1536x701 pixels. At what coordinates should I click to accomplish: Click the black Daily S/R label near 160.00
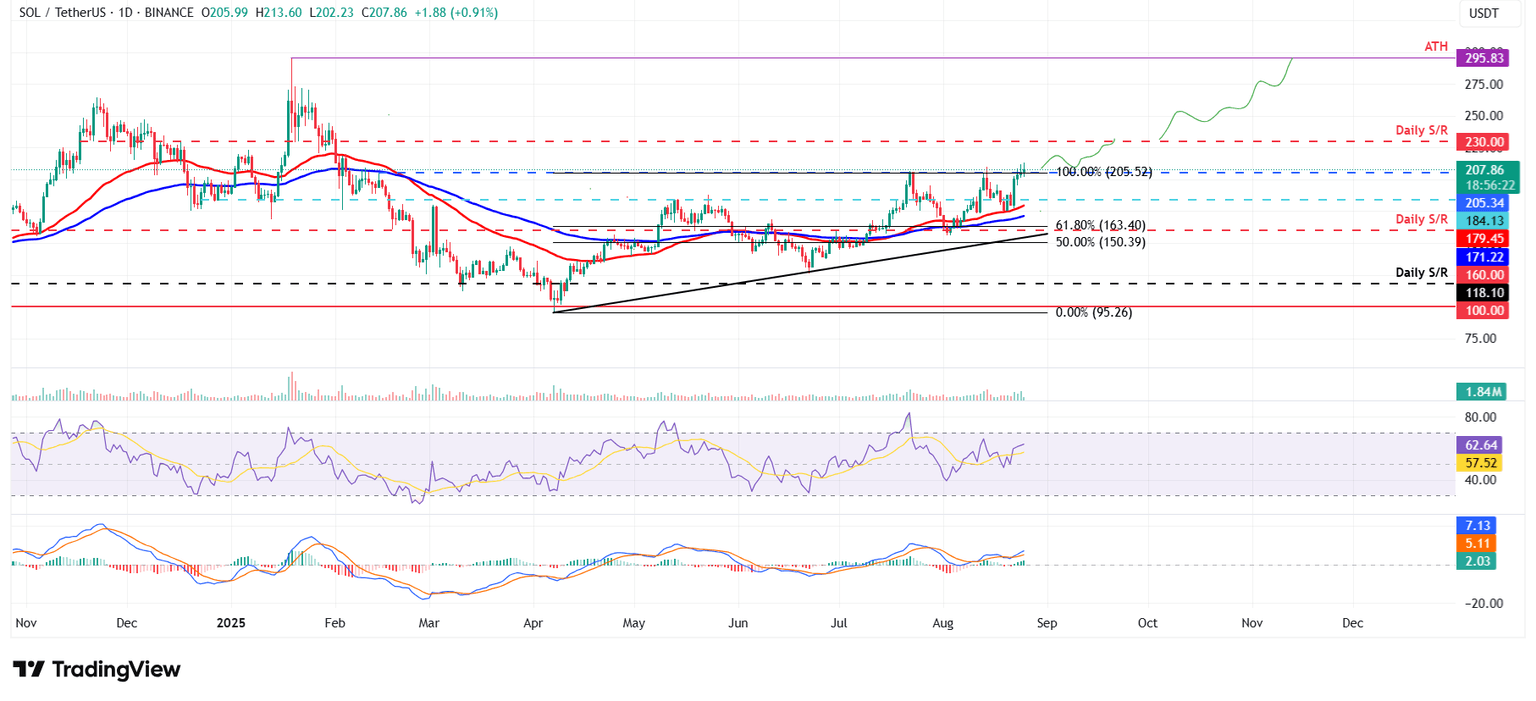[1421, 272]
